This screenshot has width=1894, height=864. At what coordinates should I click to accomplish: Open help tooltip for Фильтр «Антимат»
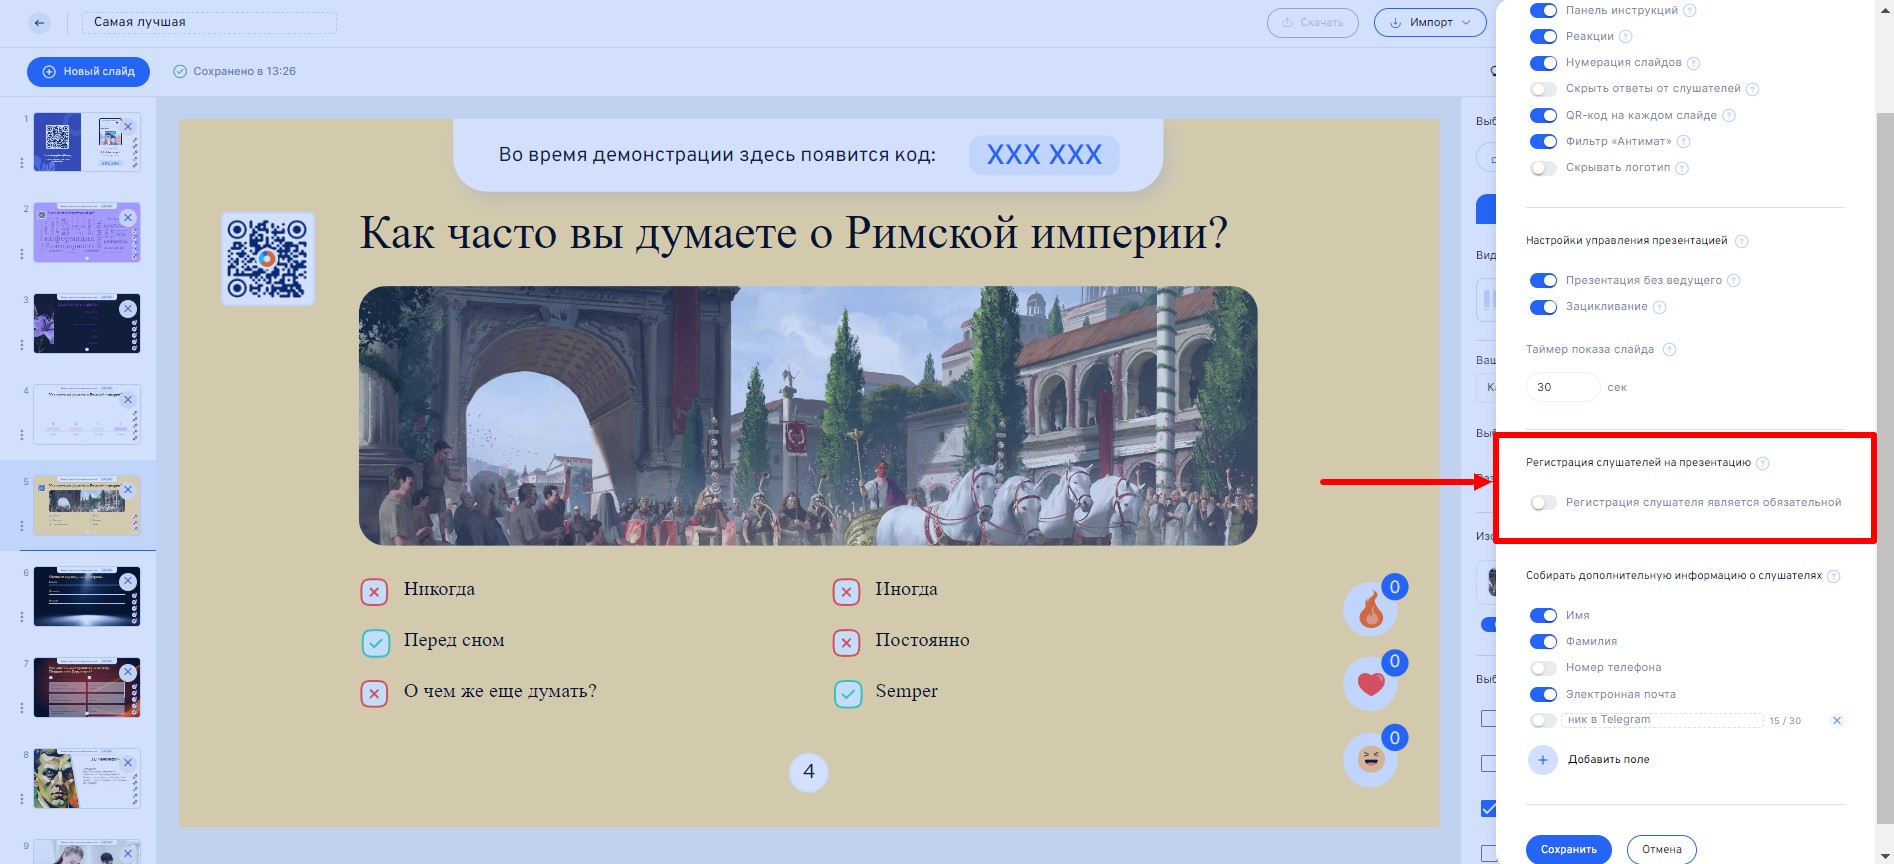(1683, 142)
